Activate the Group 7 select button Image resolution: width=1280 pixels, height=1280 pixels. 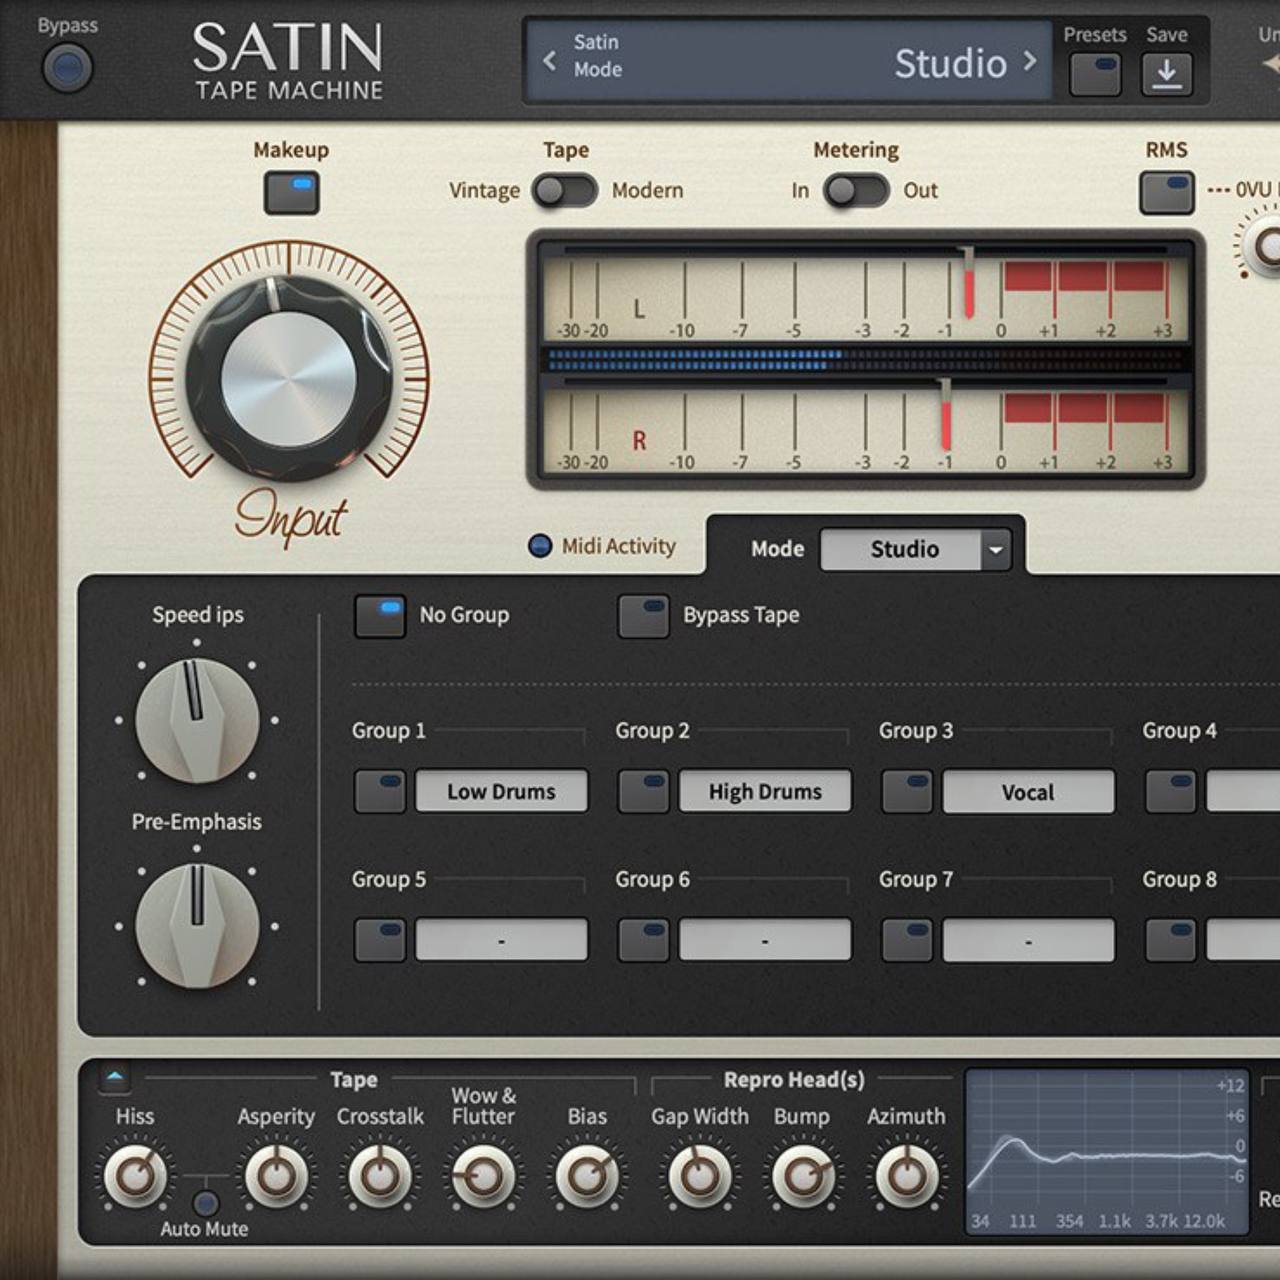[907, 940]
